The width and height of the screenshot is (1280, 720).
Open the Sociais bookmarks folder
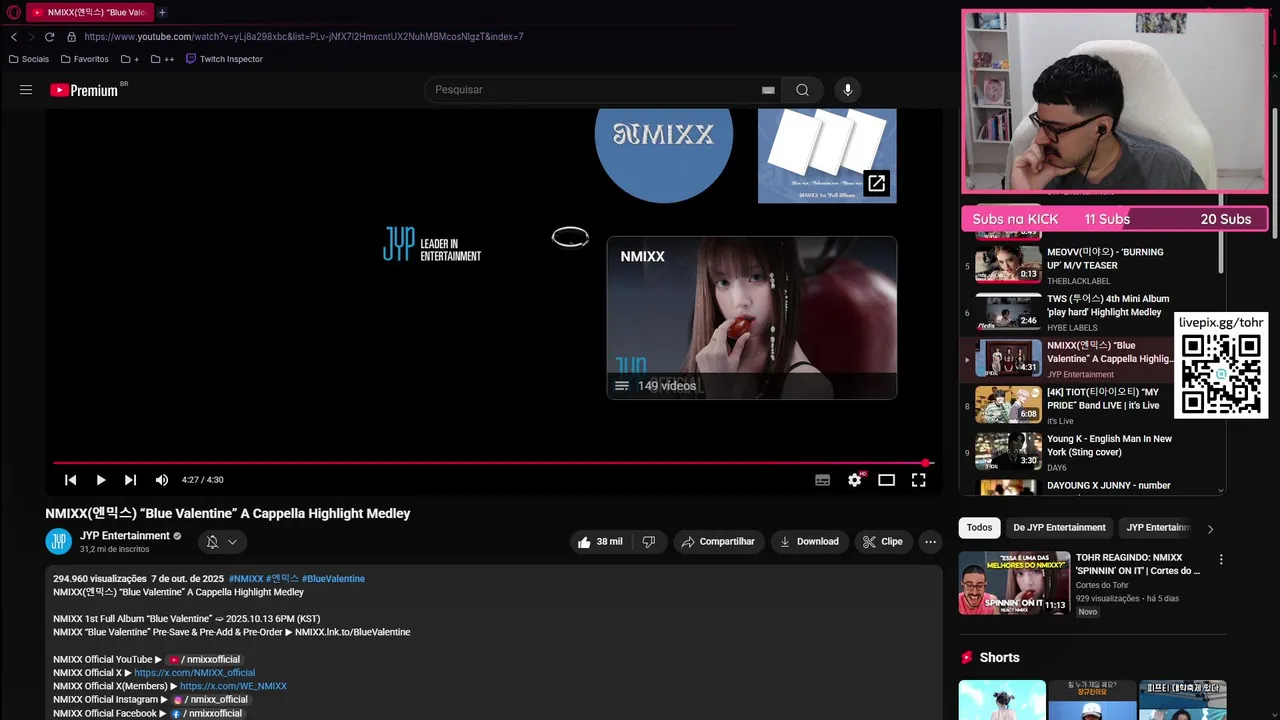[x=28, y=59]
